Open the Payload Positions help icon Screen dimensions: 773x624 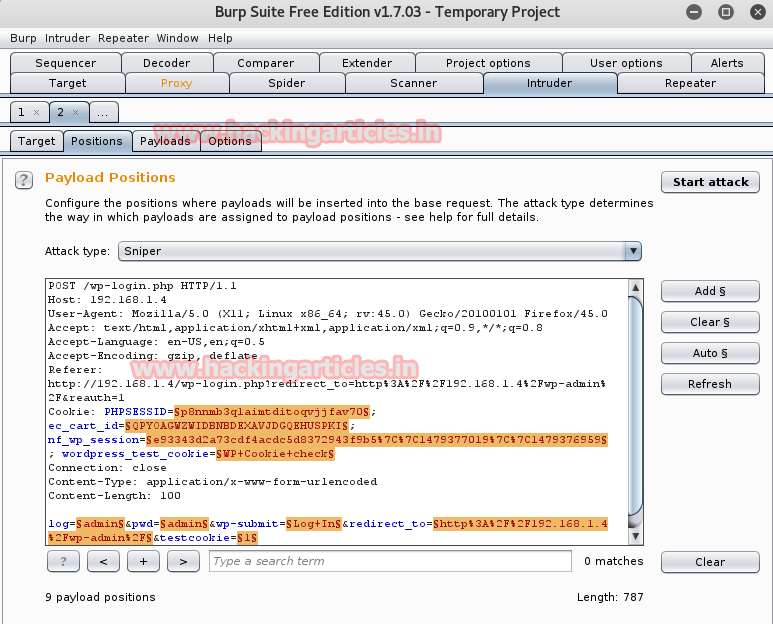(x=24, y=180)
